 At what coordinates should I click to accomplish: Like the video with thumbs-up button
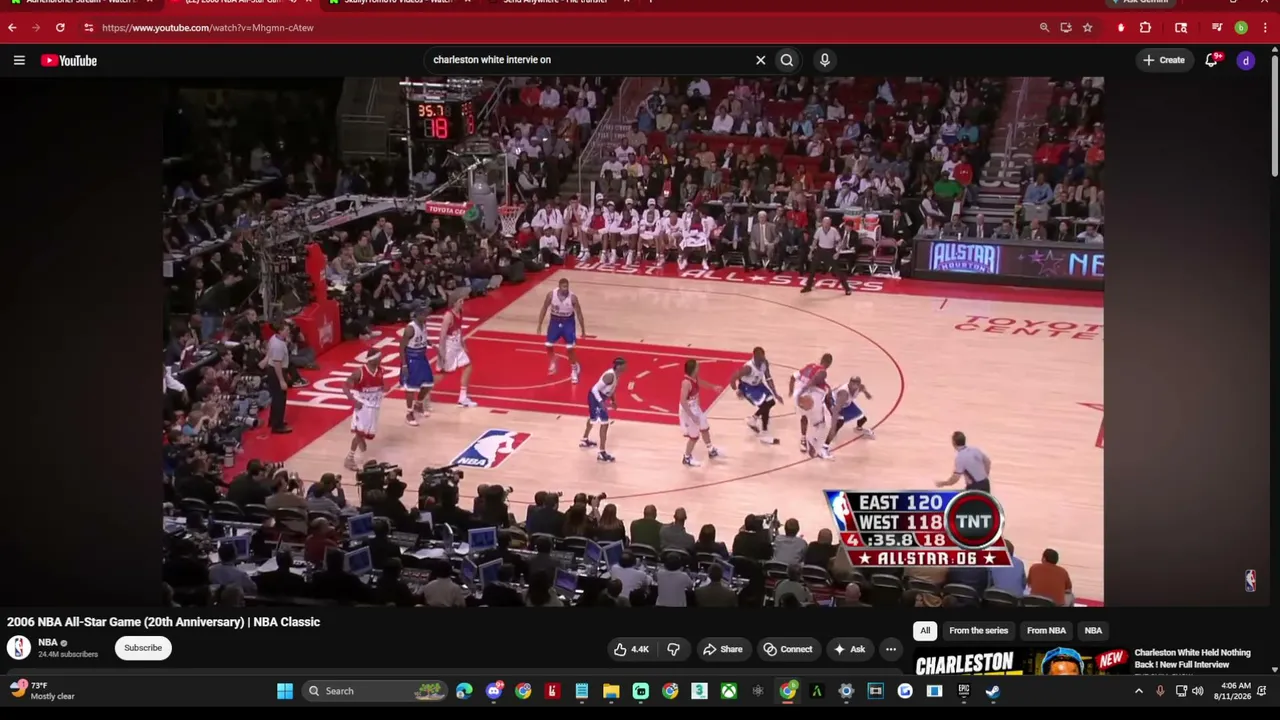click(x=631, y=649)
